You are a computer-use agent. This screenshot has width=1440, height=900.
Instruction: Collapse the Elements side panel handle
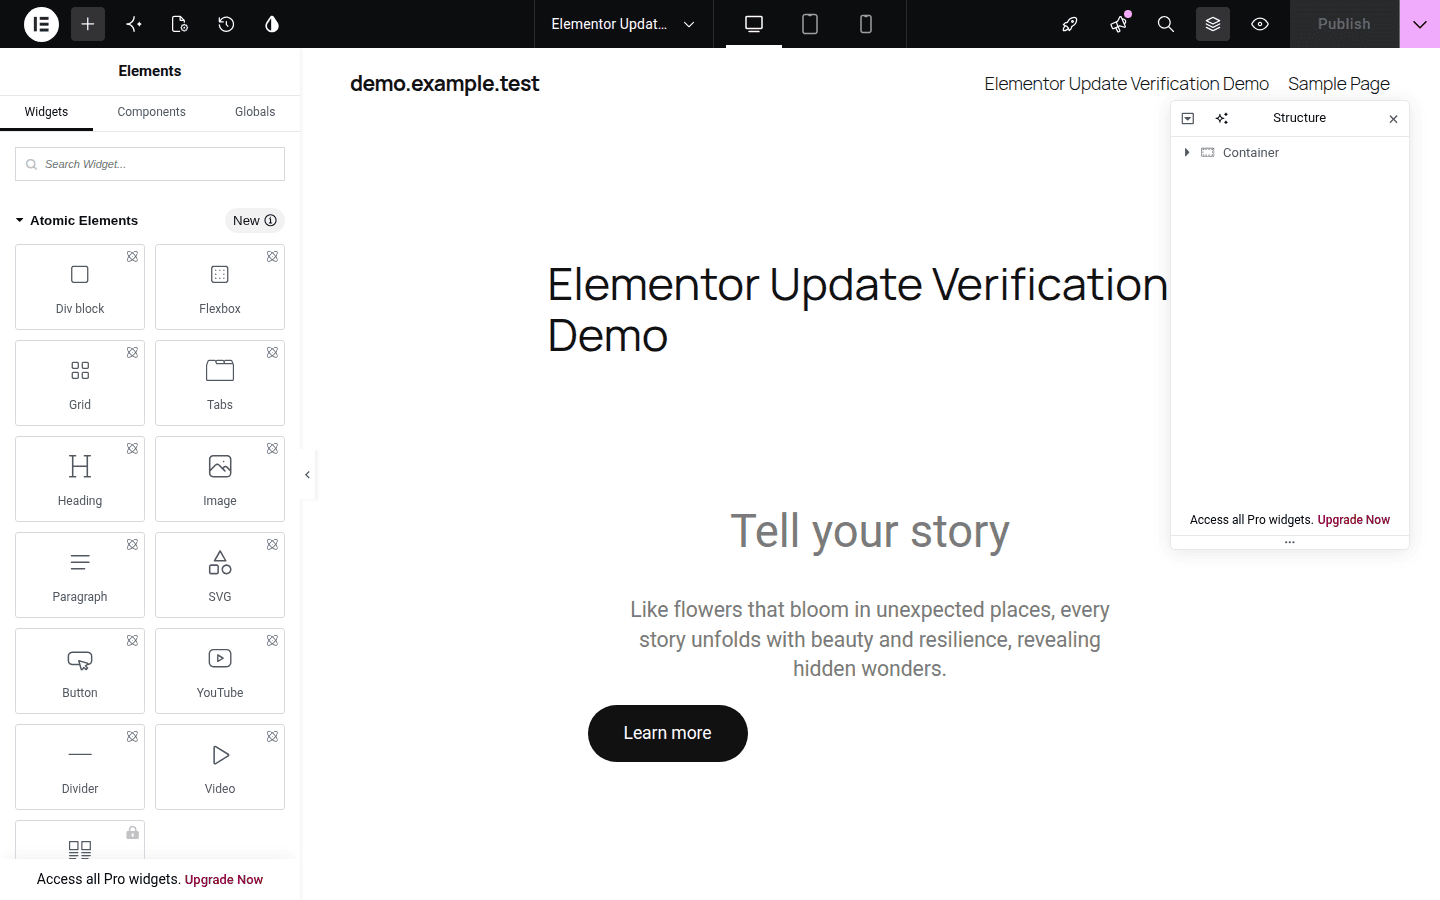click(x=308, y=475)
